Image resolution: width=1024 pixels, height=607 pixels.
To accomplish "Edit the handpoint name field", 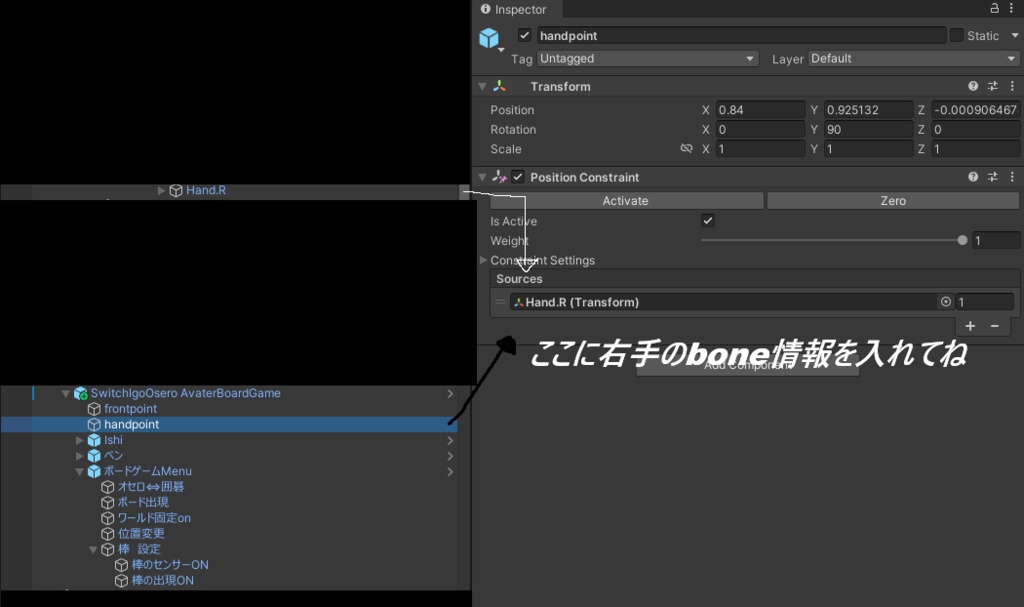I will [741, 35].
